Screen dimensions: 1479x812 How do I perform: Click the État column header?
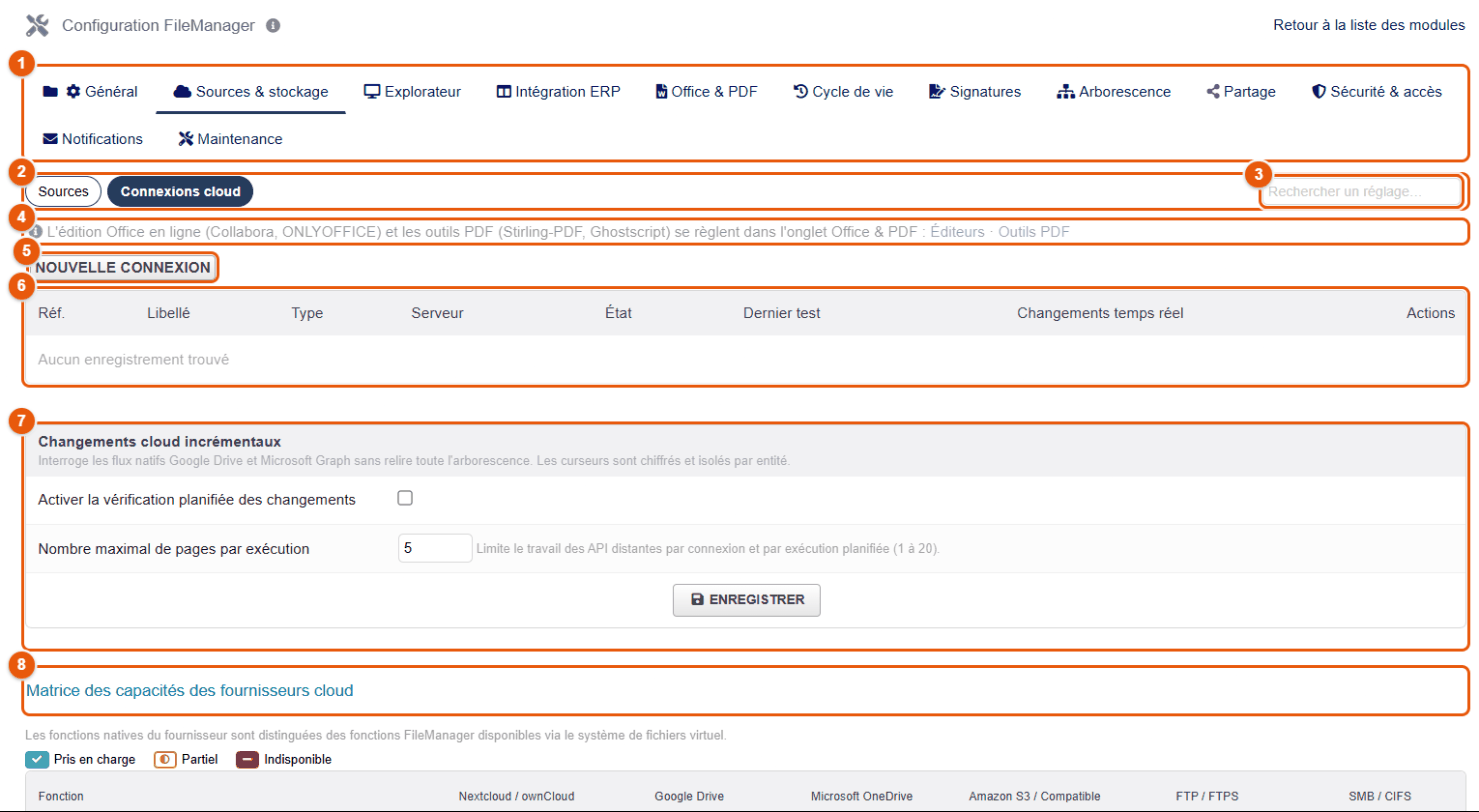click(618, 313)
